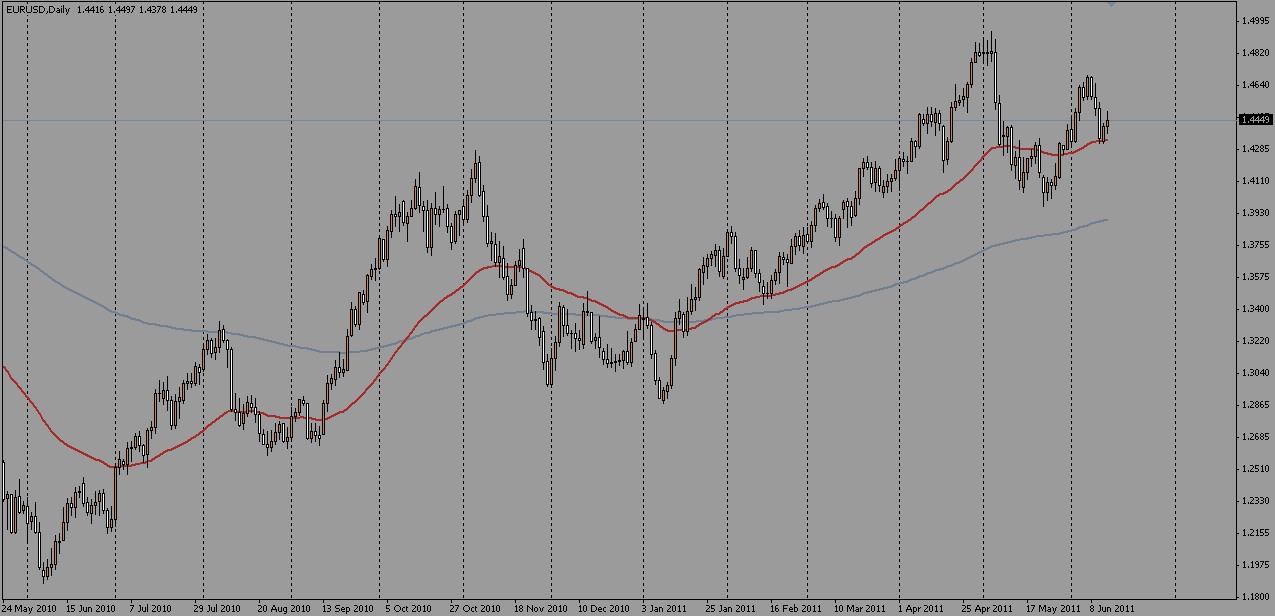Viewport: 1275px width, 616px height.
Task: Click the 1.4820 price axis label
Action: tap(1256, 52)
